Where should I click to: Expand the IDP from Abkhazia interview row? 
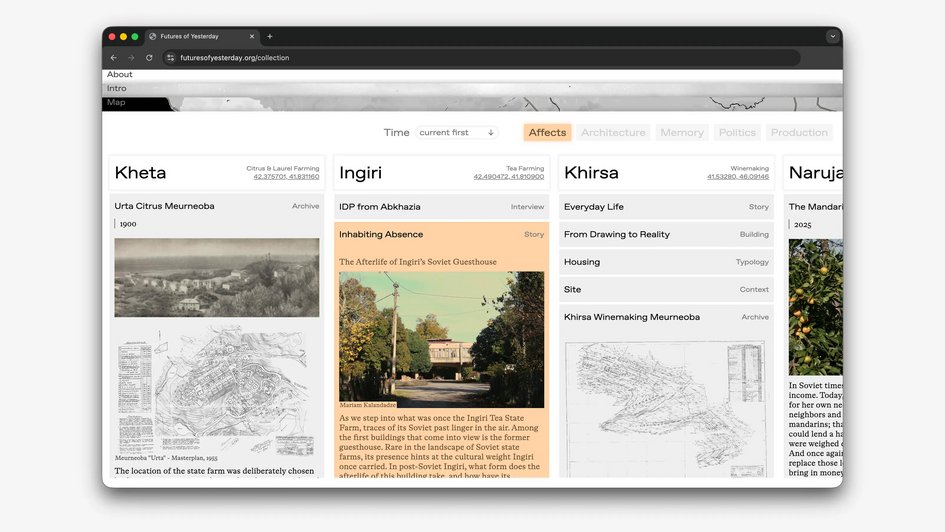coord(442,207)
